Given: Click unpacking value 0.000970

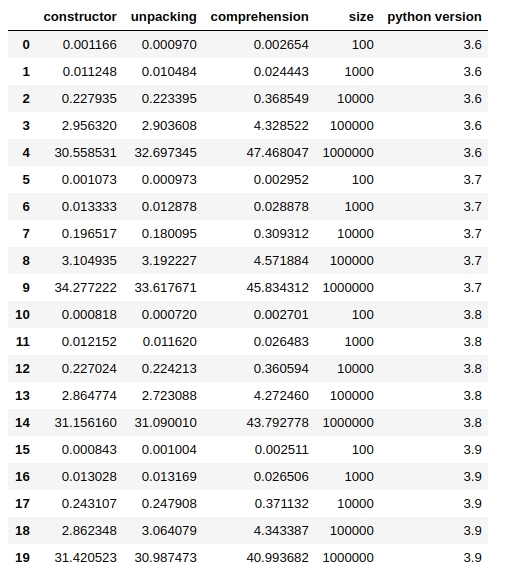Looking at the screenshot, I should pos(169,45).
